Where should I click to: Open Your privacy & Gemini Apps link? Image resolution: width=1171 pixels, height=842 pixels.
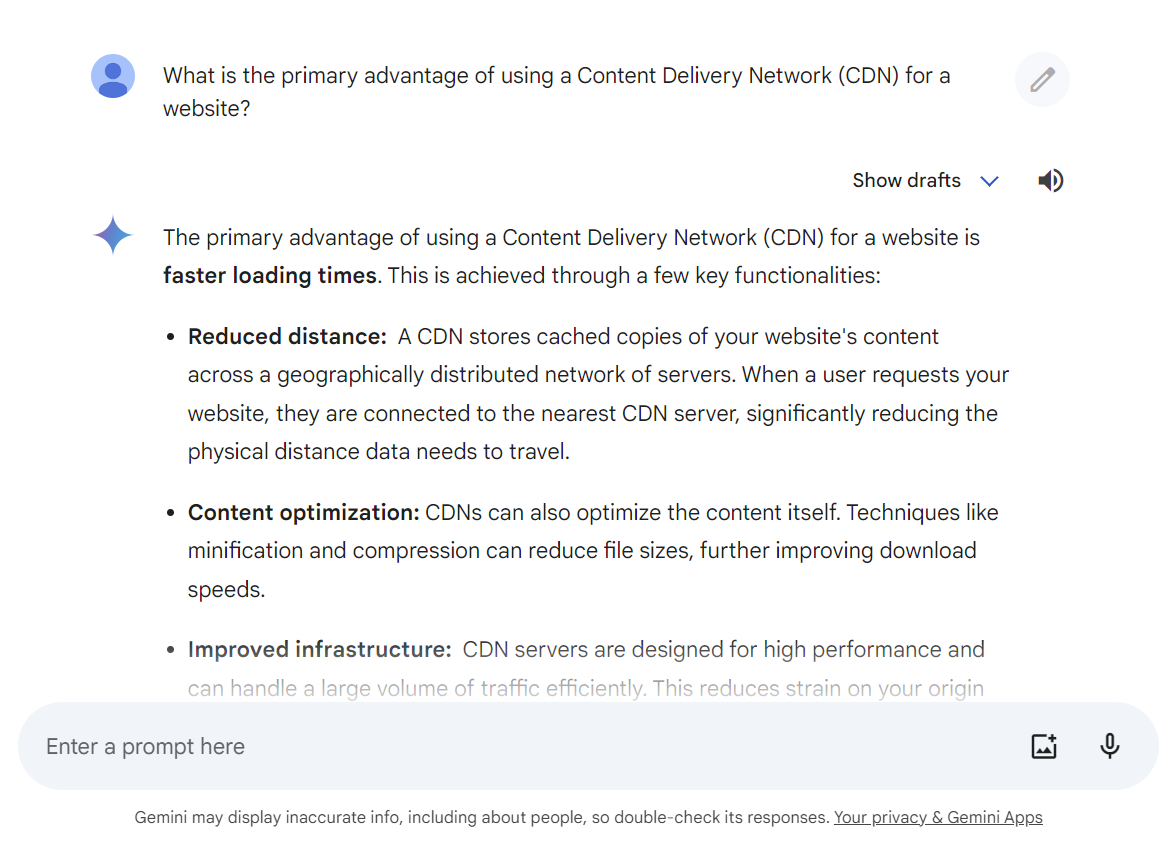[x=938, y=817]
